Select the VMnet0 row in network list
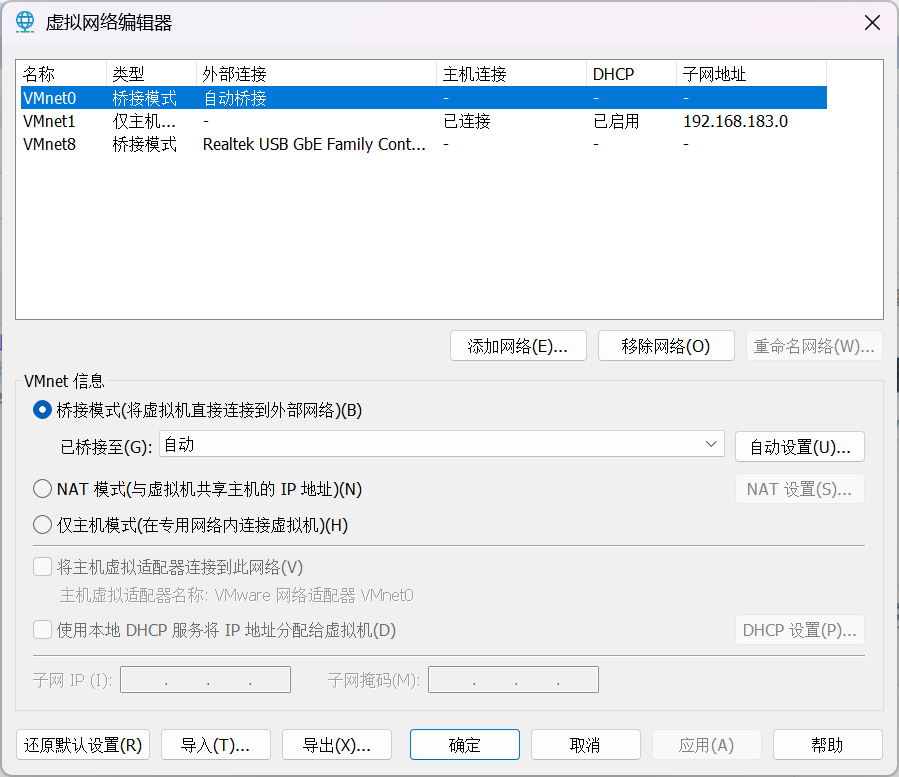This screenshot has height=777, width=899. (424, 98)
